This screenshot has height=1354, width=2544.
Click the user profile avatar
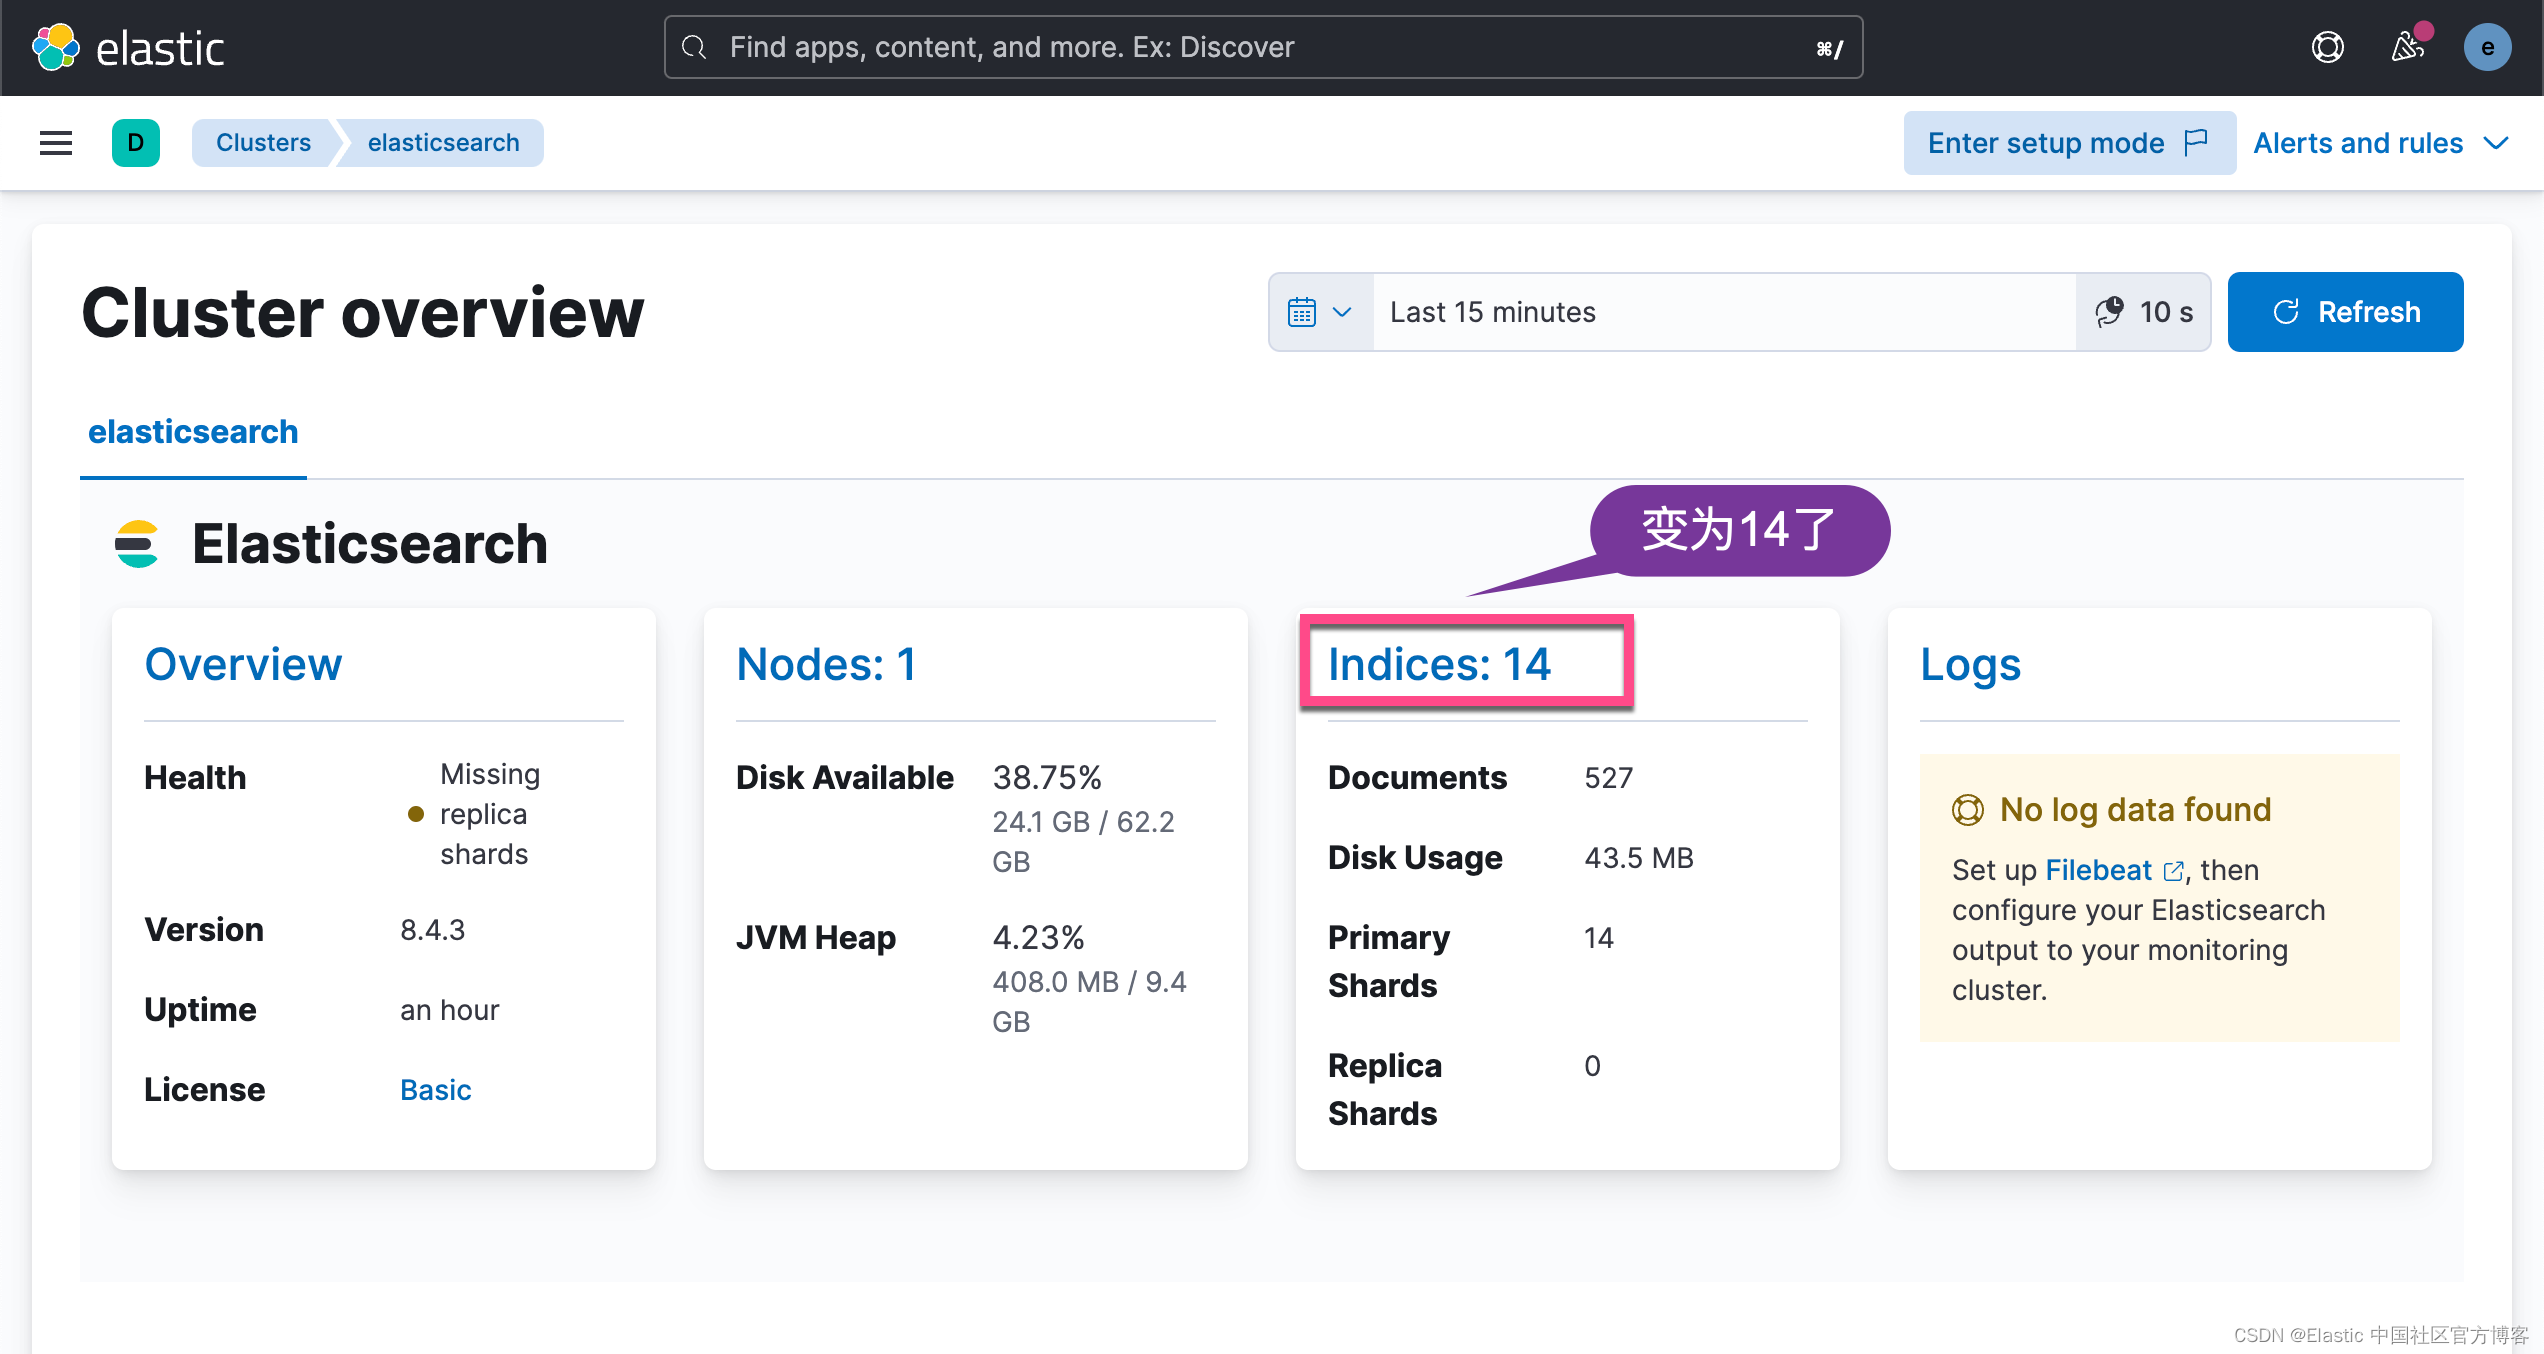click(2487, 46)
